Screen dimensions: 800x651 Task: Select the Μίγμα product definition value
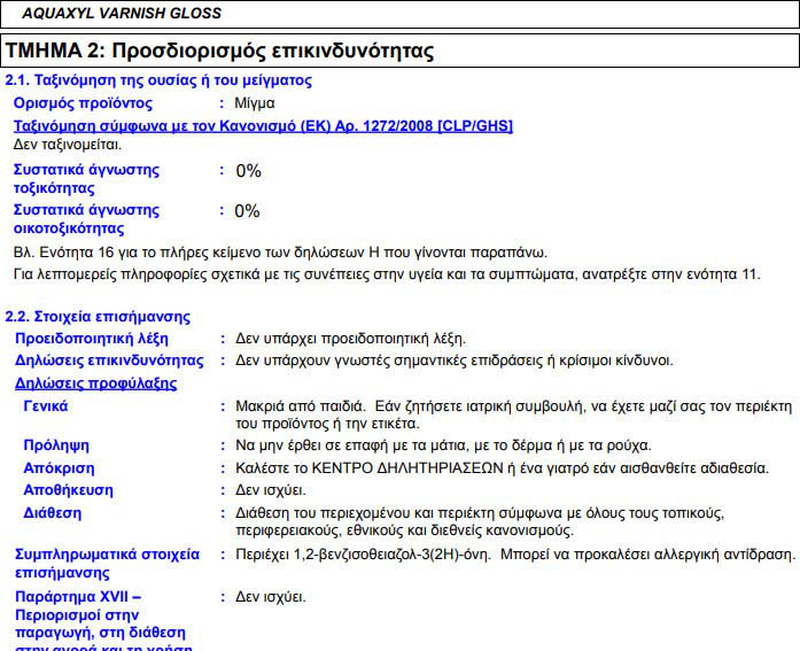click(255, 103)
